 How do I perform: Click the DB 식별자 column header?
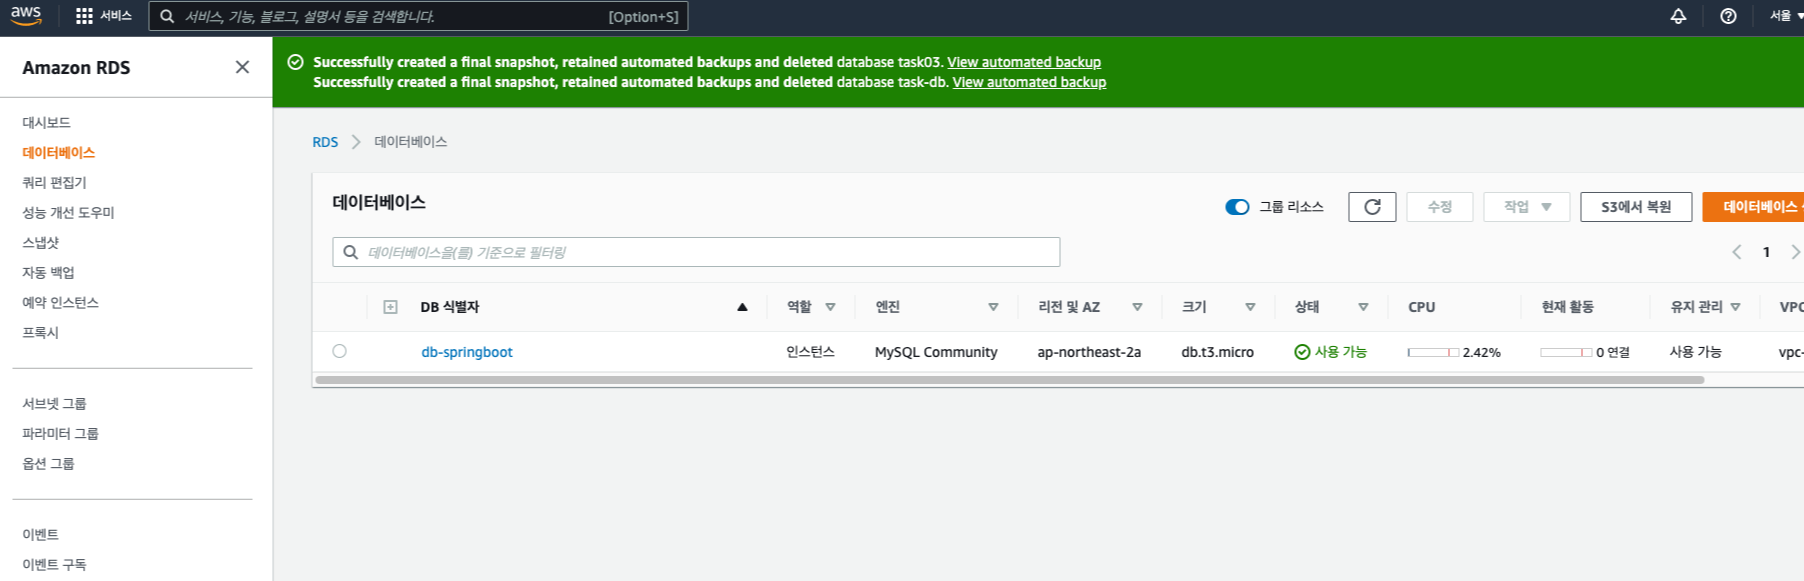point(450,307)
